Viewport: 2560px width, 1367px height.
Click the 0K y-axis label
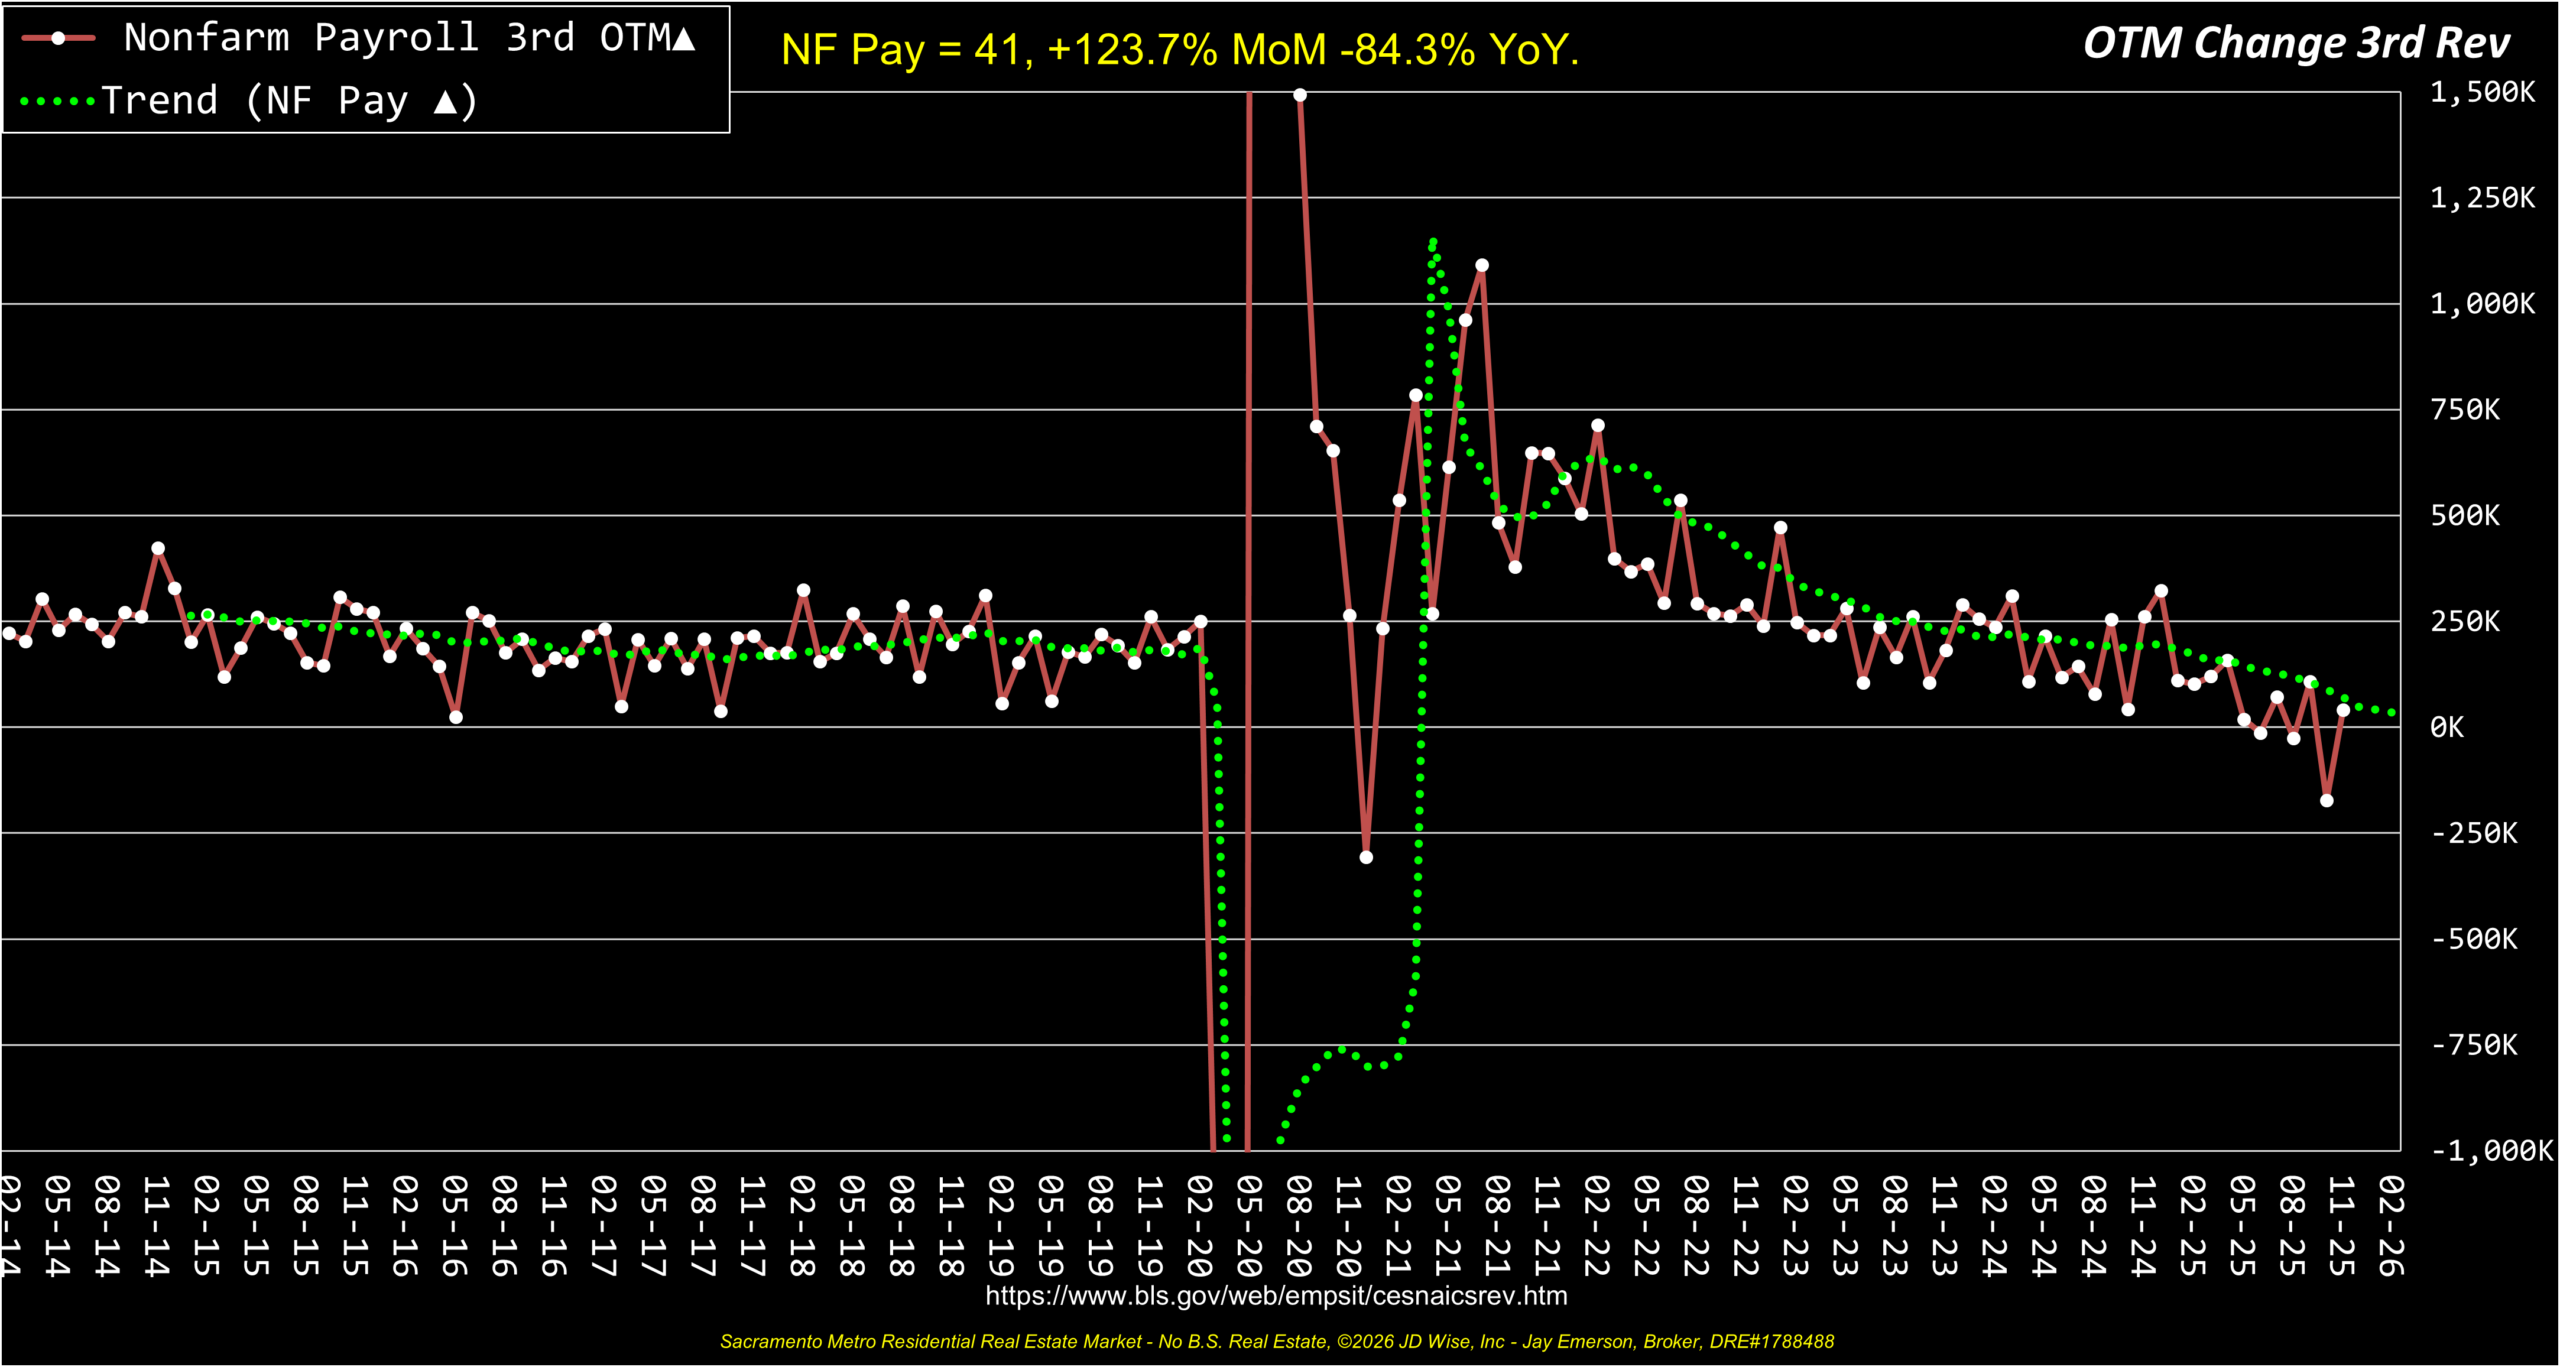tap(2446, 727)
